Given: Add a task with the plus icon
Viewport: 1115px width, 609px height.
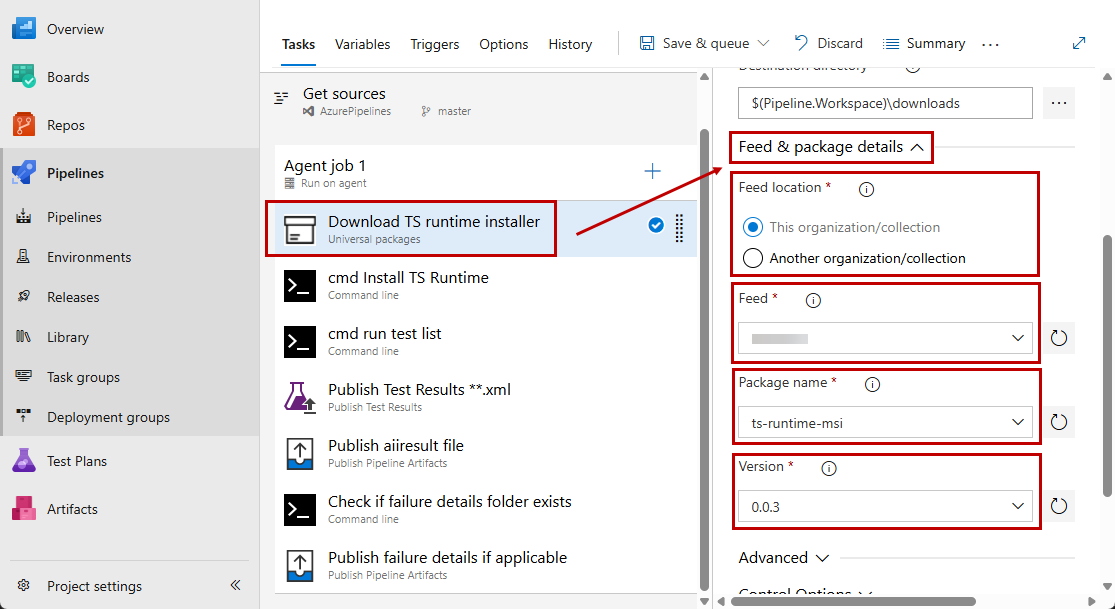Looking at the screenshot, I should (x=652, y=171).
